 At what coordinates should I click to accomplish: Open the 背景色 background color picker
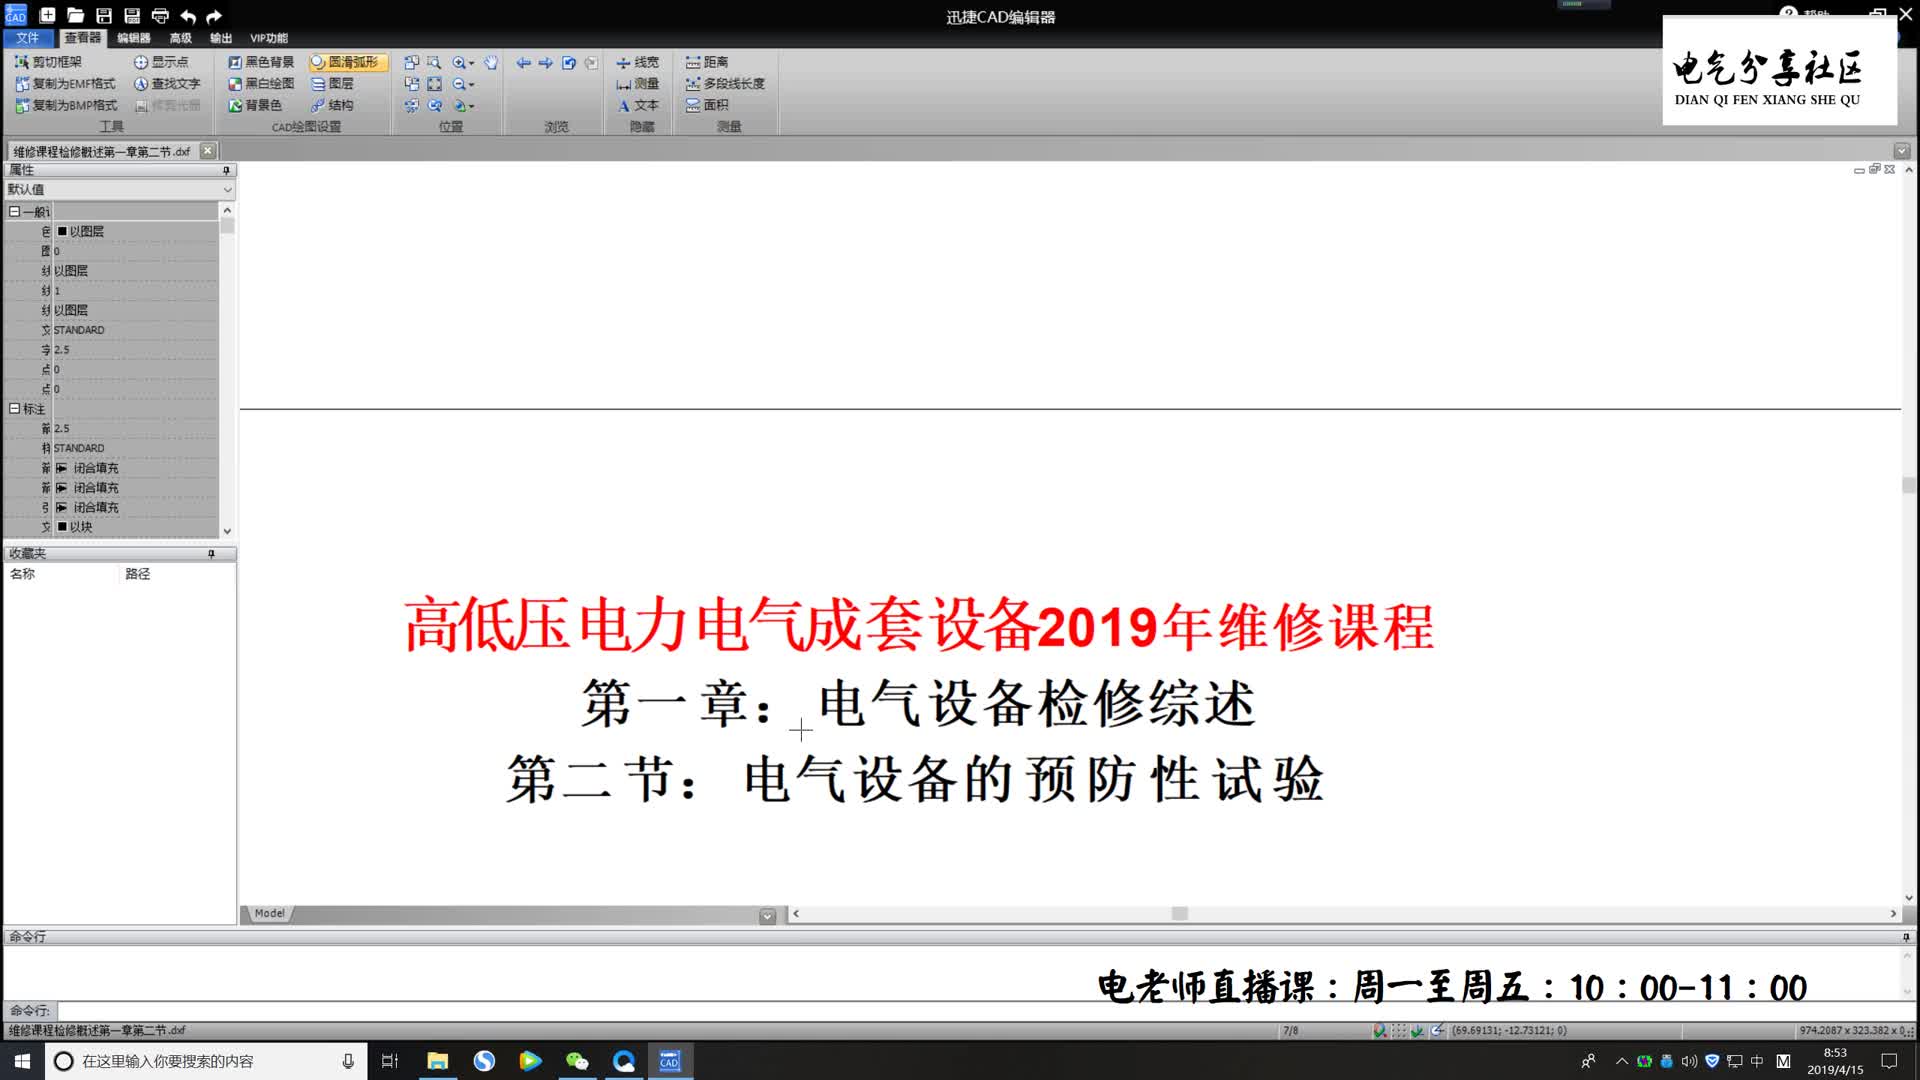tap(255, 105)
